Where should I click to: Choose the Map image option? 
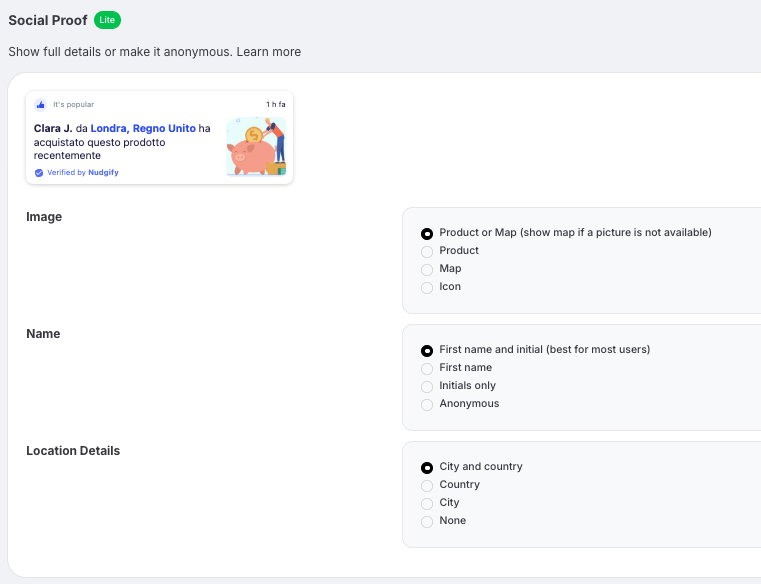click(x=427, y=269)
